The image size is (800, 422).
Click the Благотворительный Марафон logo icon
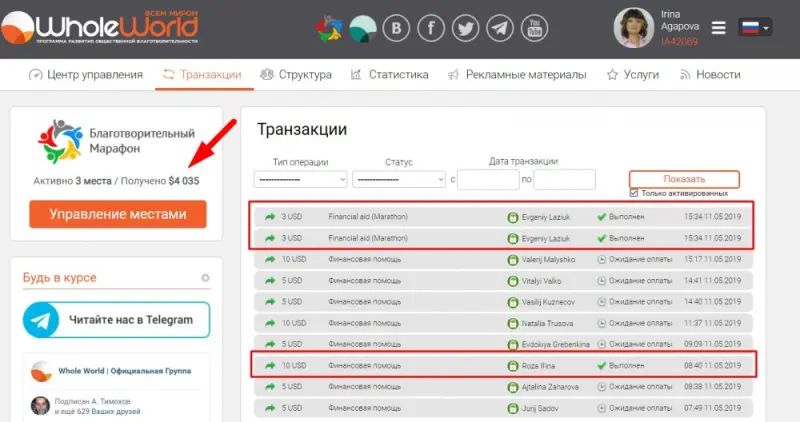[60, 141]
